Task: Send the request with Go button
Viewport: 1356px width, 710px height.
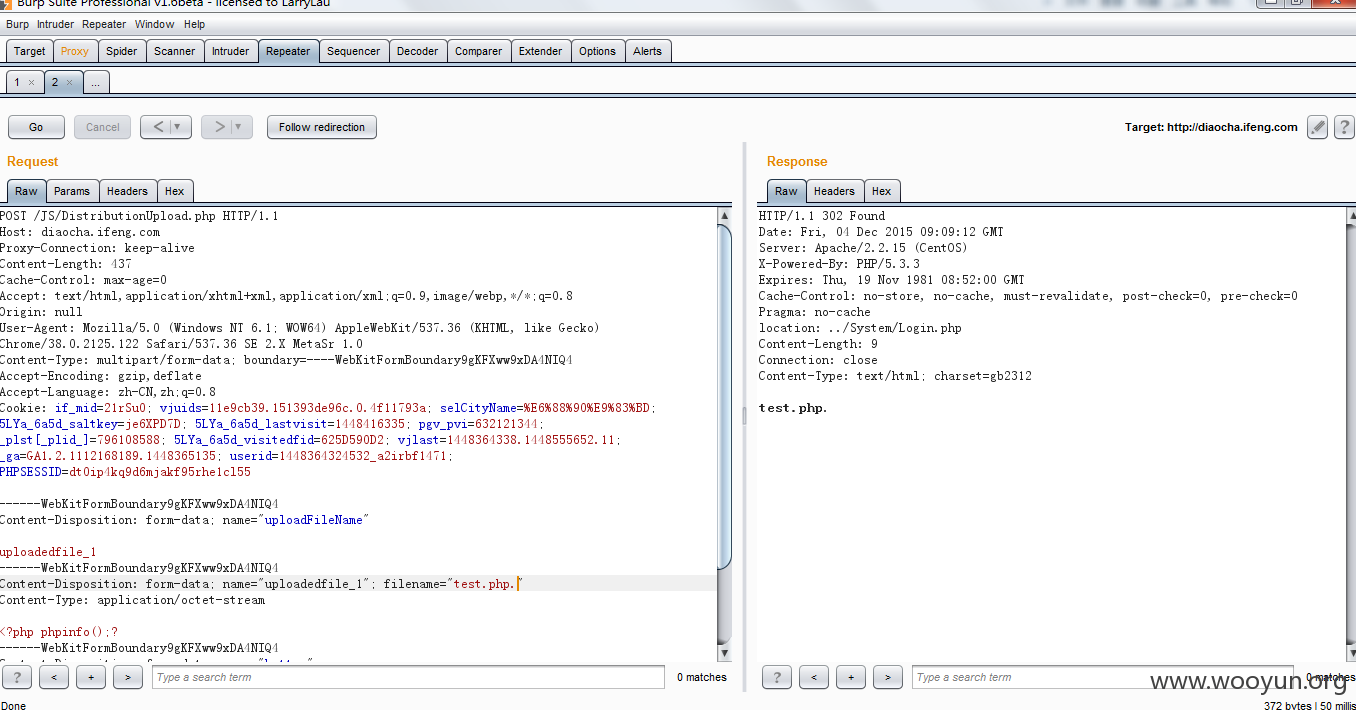Action: click(x=36, y=127)
